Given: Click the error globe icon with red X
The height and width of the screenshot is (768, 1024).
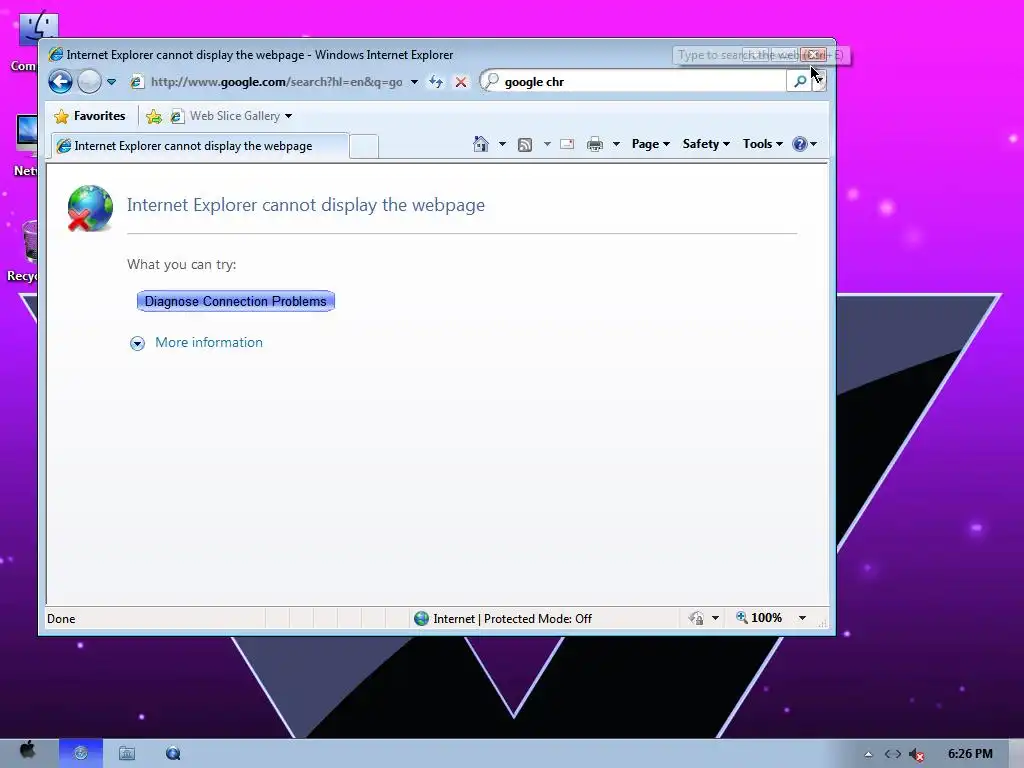Looking at the screenshot, I should 90,208.
